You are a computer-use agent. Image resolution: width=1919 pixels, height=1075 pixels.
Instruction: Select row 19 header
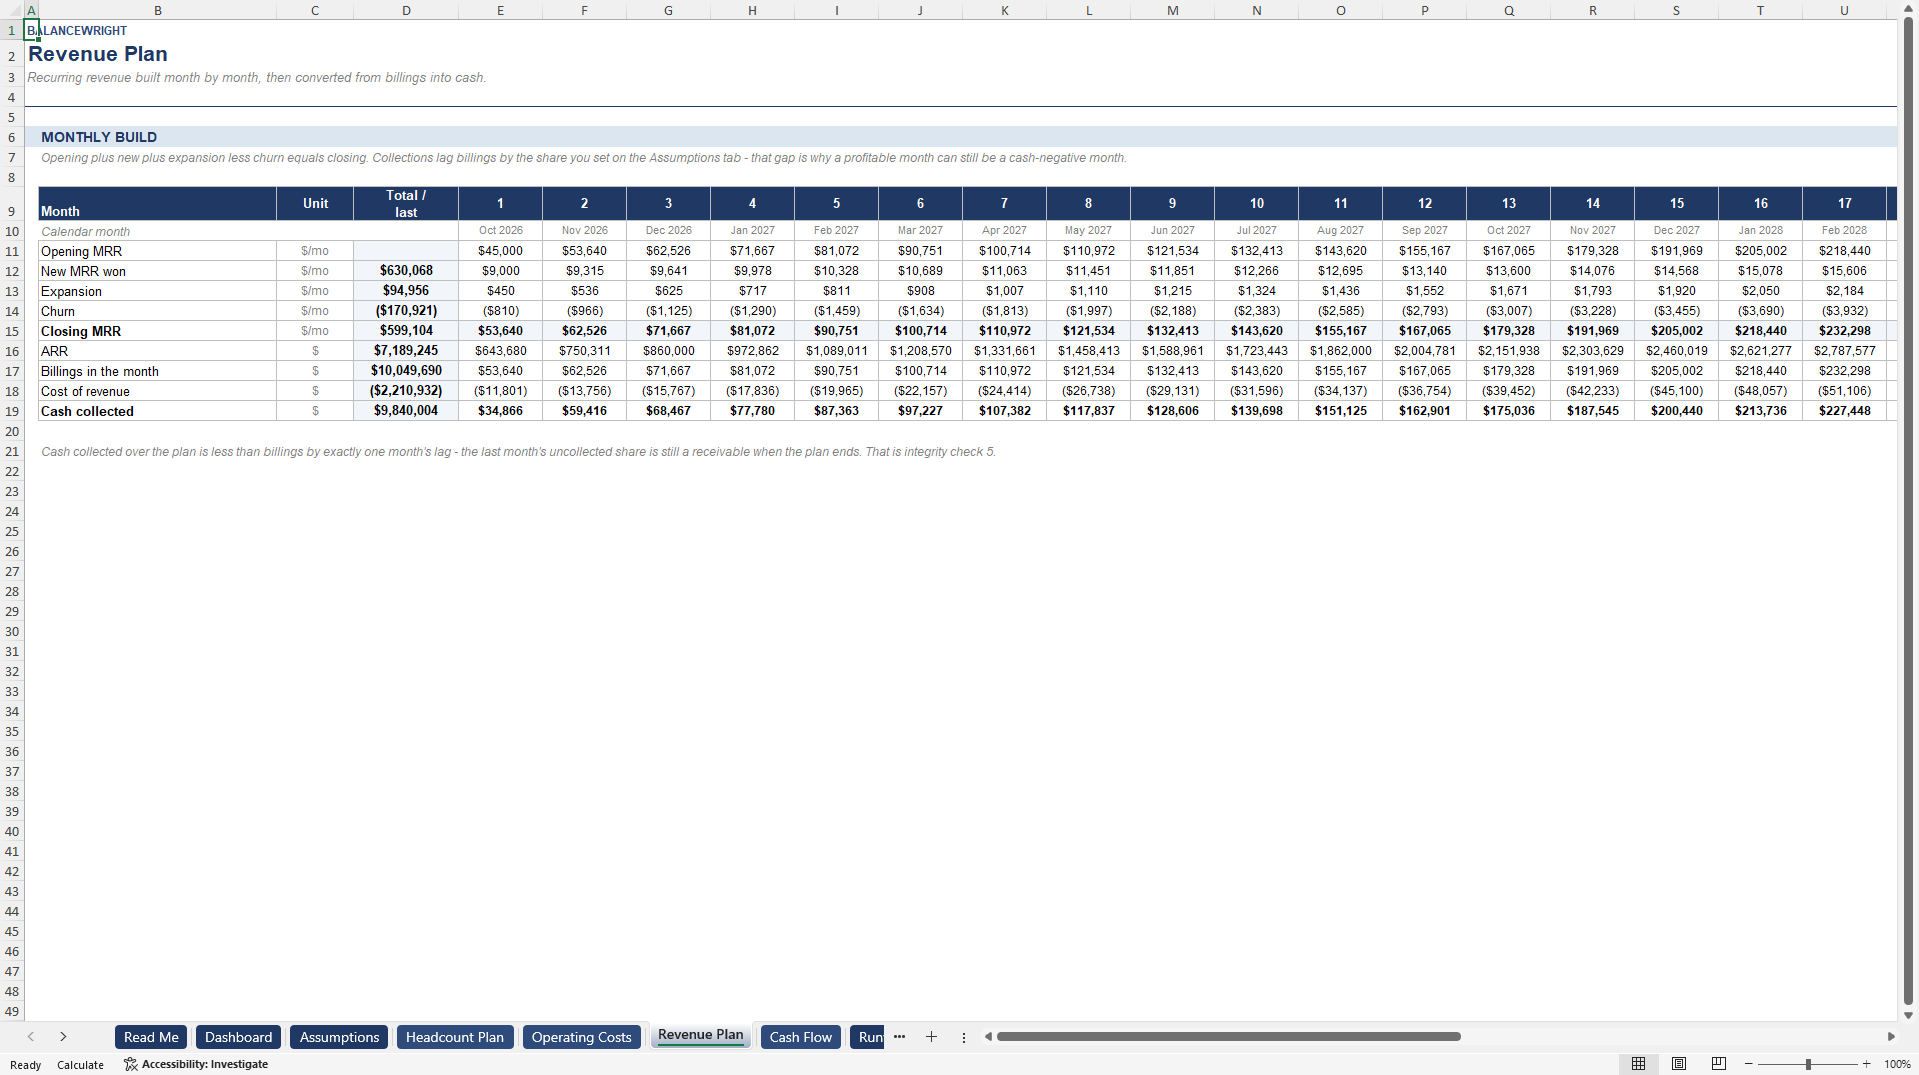(x=12, y=411)
